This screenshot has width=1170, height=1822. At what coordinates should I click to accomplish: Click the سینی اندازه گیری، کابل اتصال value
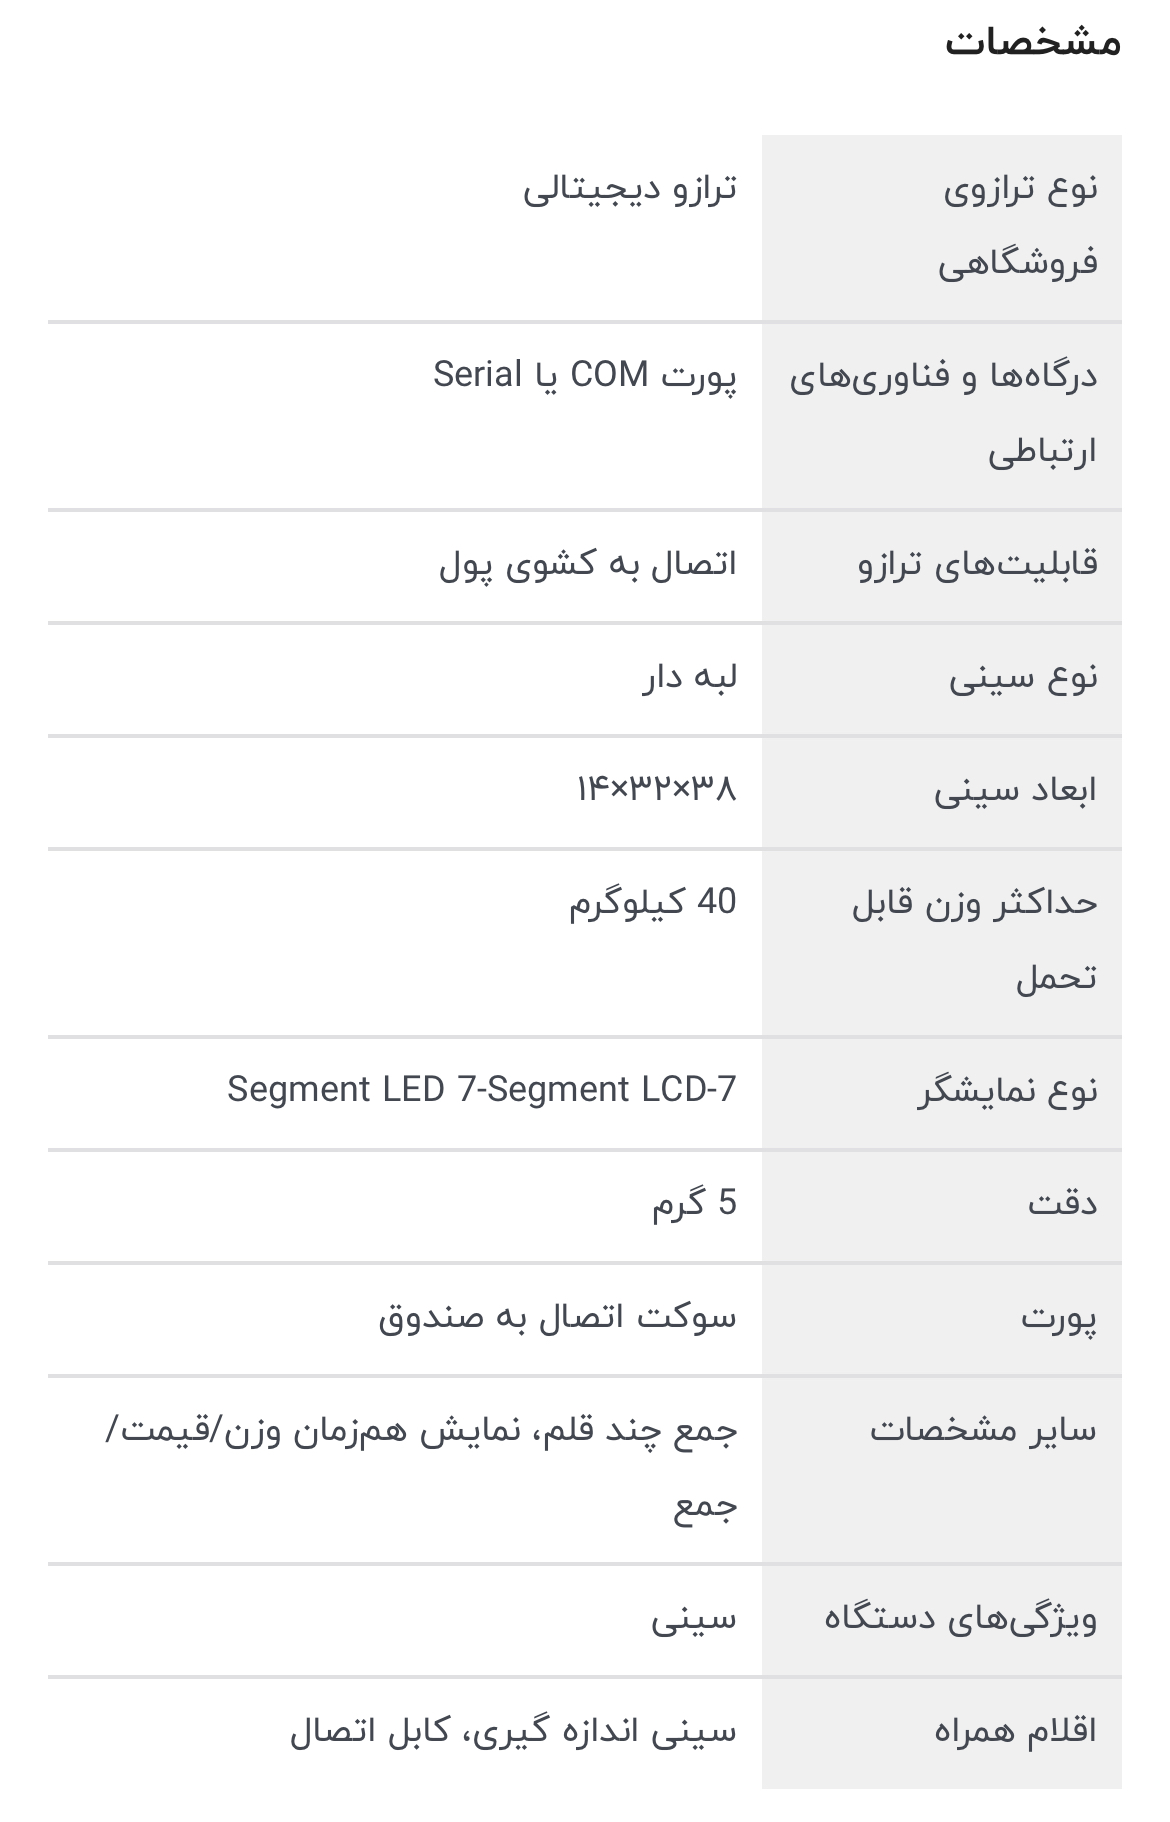(x=513, y=1731)
